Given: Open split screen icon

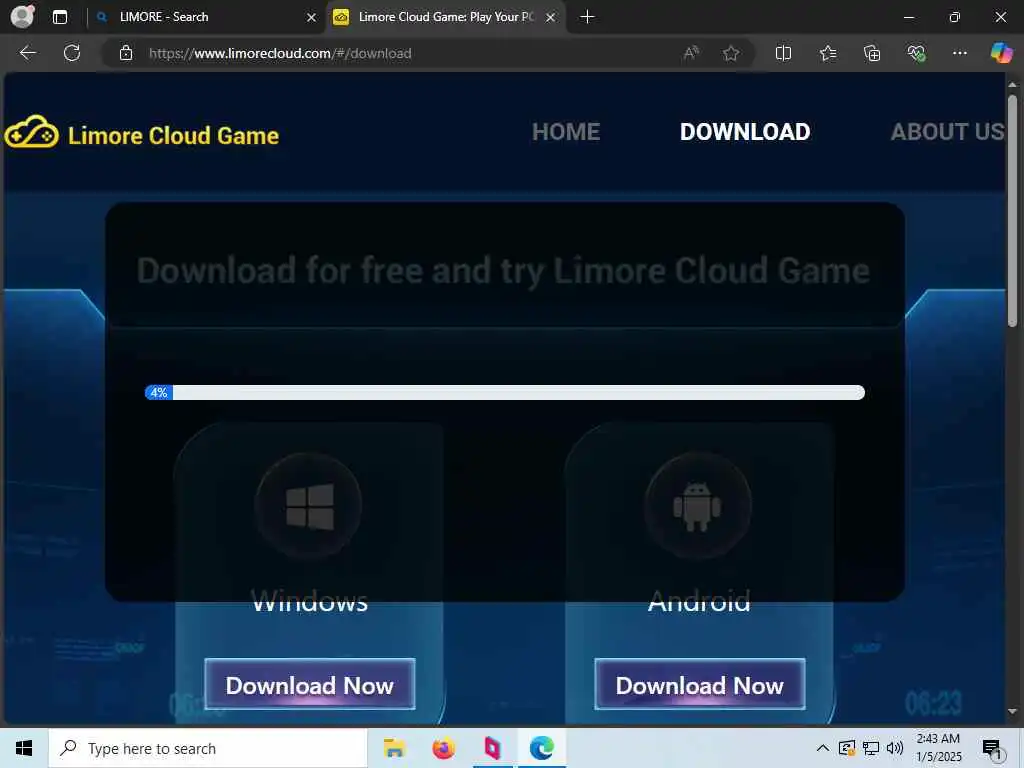Looking at the screenshot, I should tap(783, 53).
